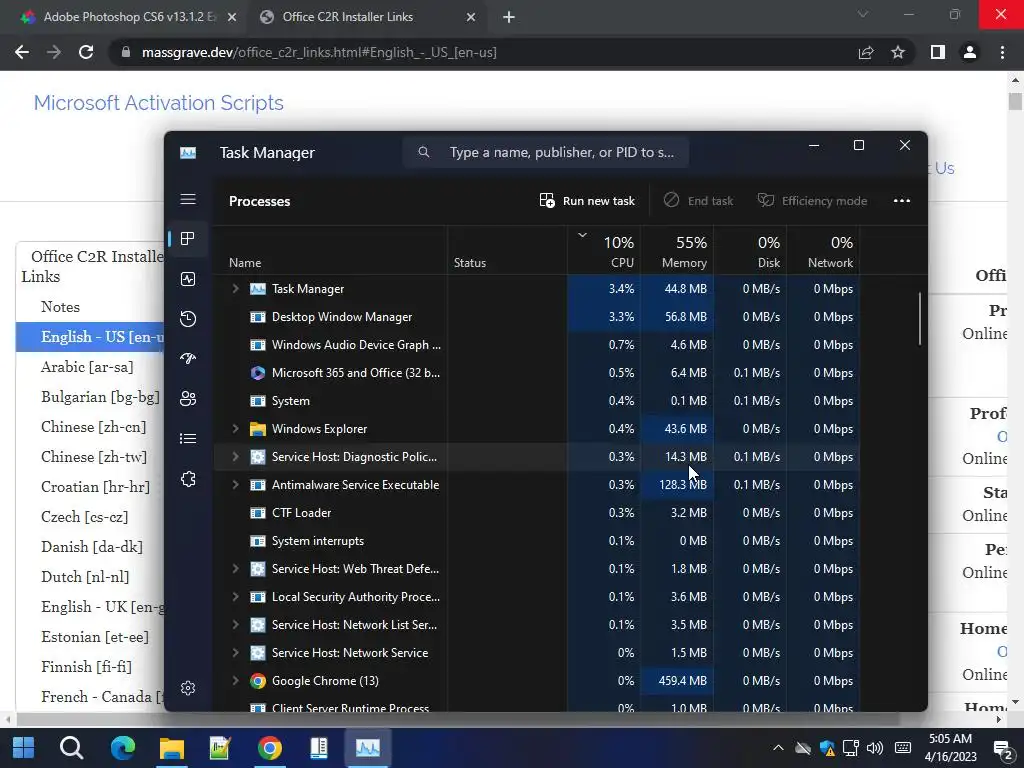Click Chrome address bar URL
The width and height of the screenshot is (1024, 768).
point(319,52)
